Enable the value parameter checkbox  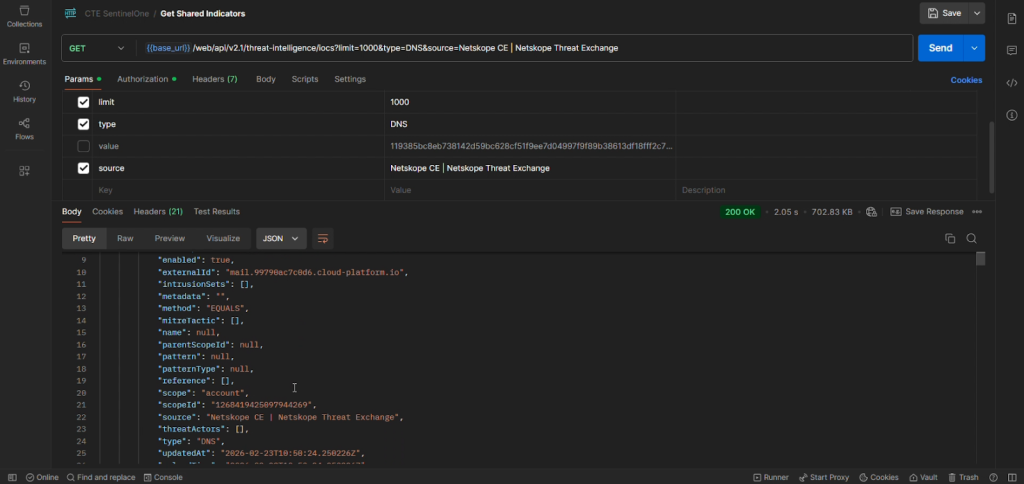coord(84,146)
